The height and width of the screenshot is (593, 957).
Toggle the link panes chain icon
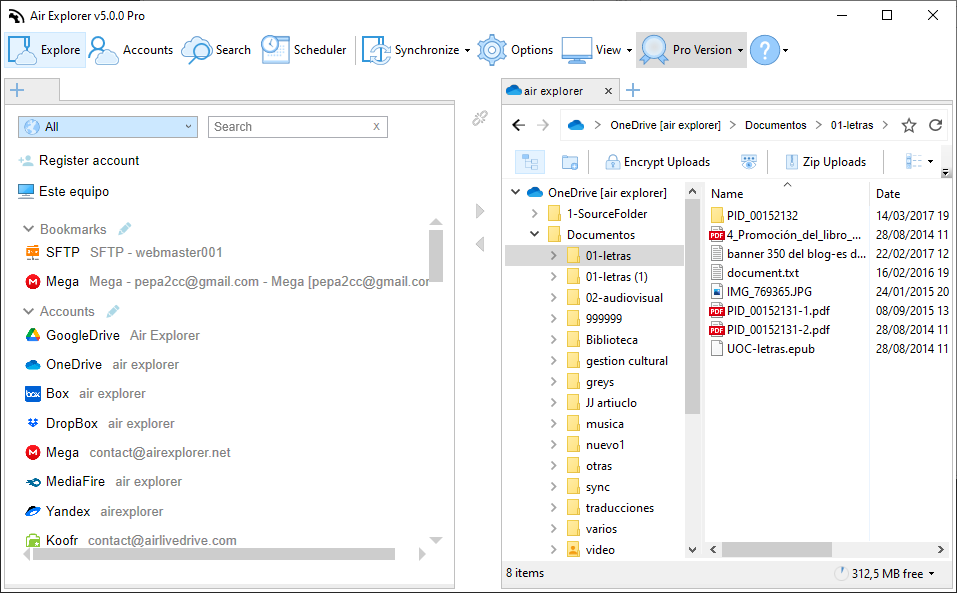pos(480,118)
